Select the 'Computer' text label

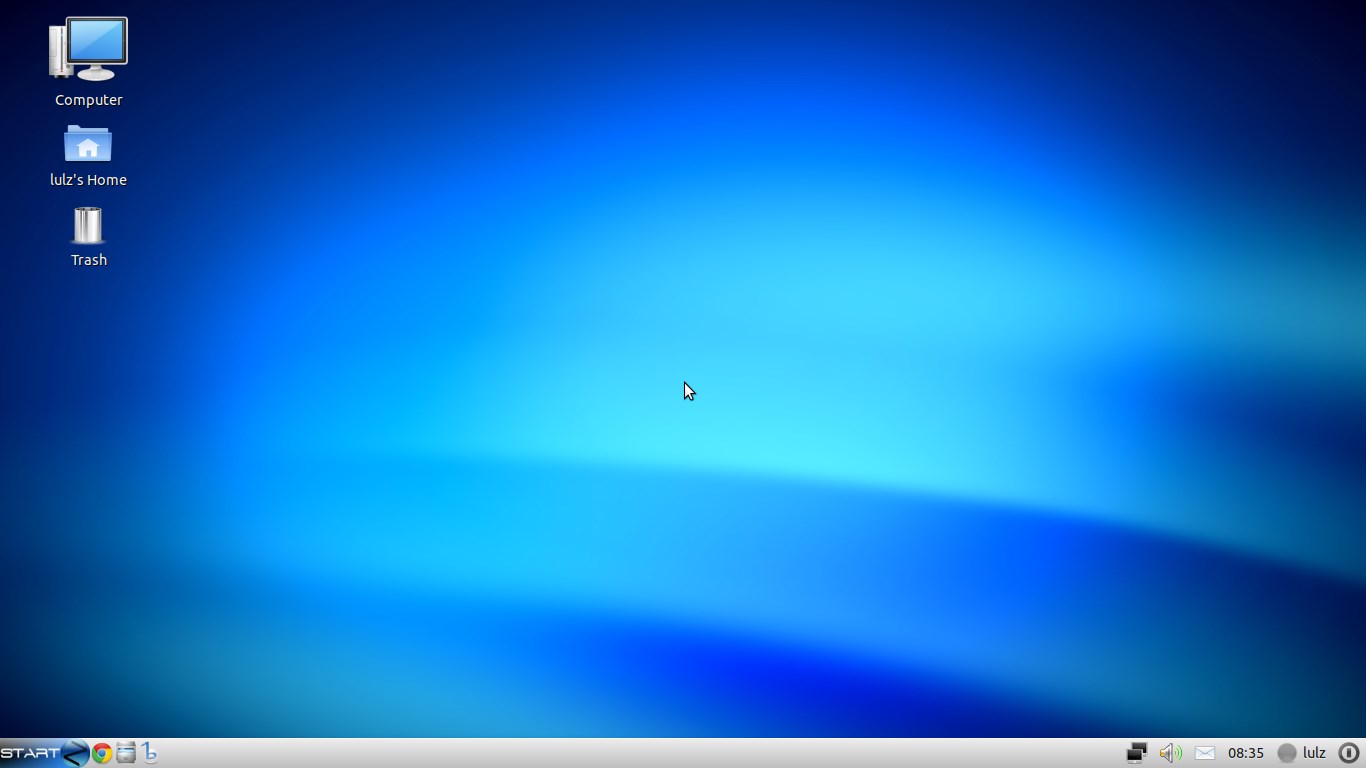(88, 100)
